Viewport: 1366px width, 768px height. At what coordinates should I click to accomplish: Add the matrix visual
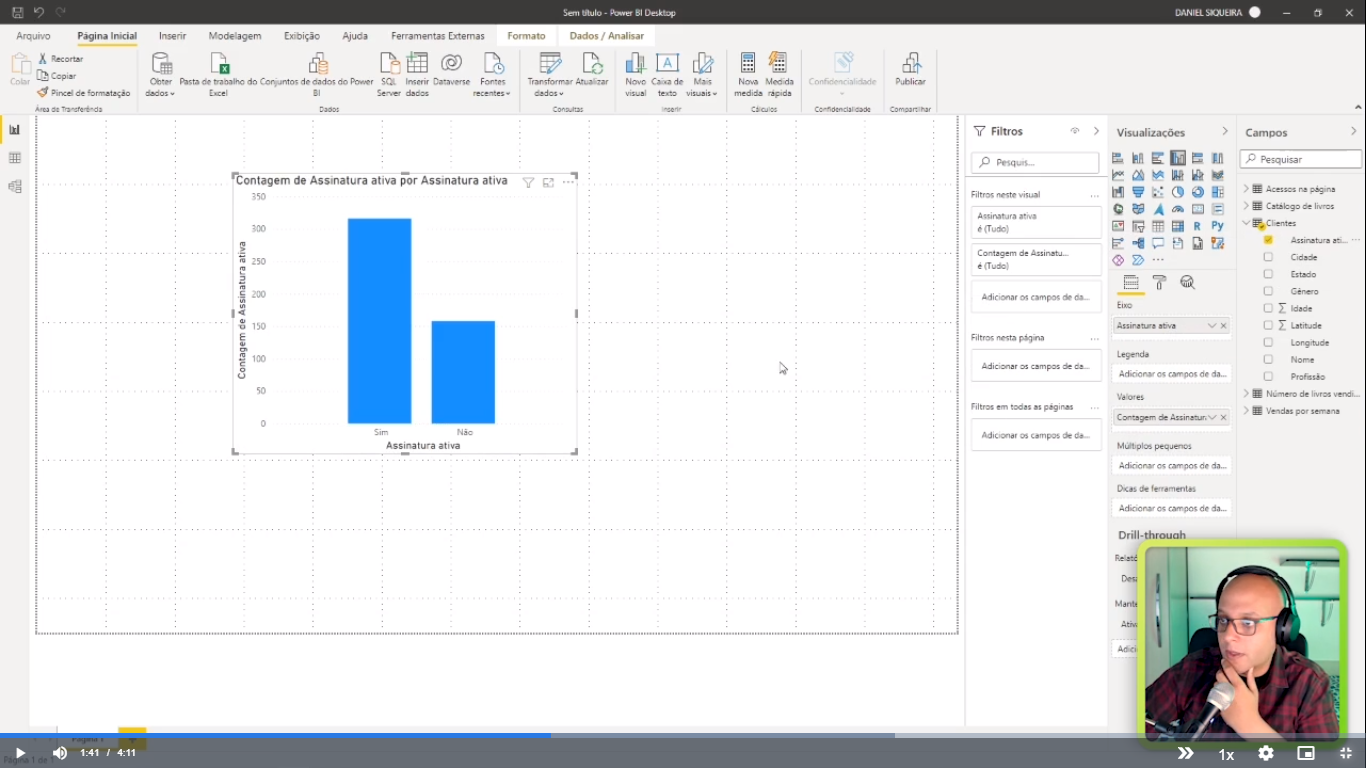click(x=1178, y=226)
